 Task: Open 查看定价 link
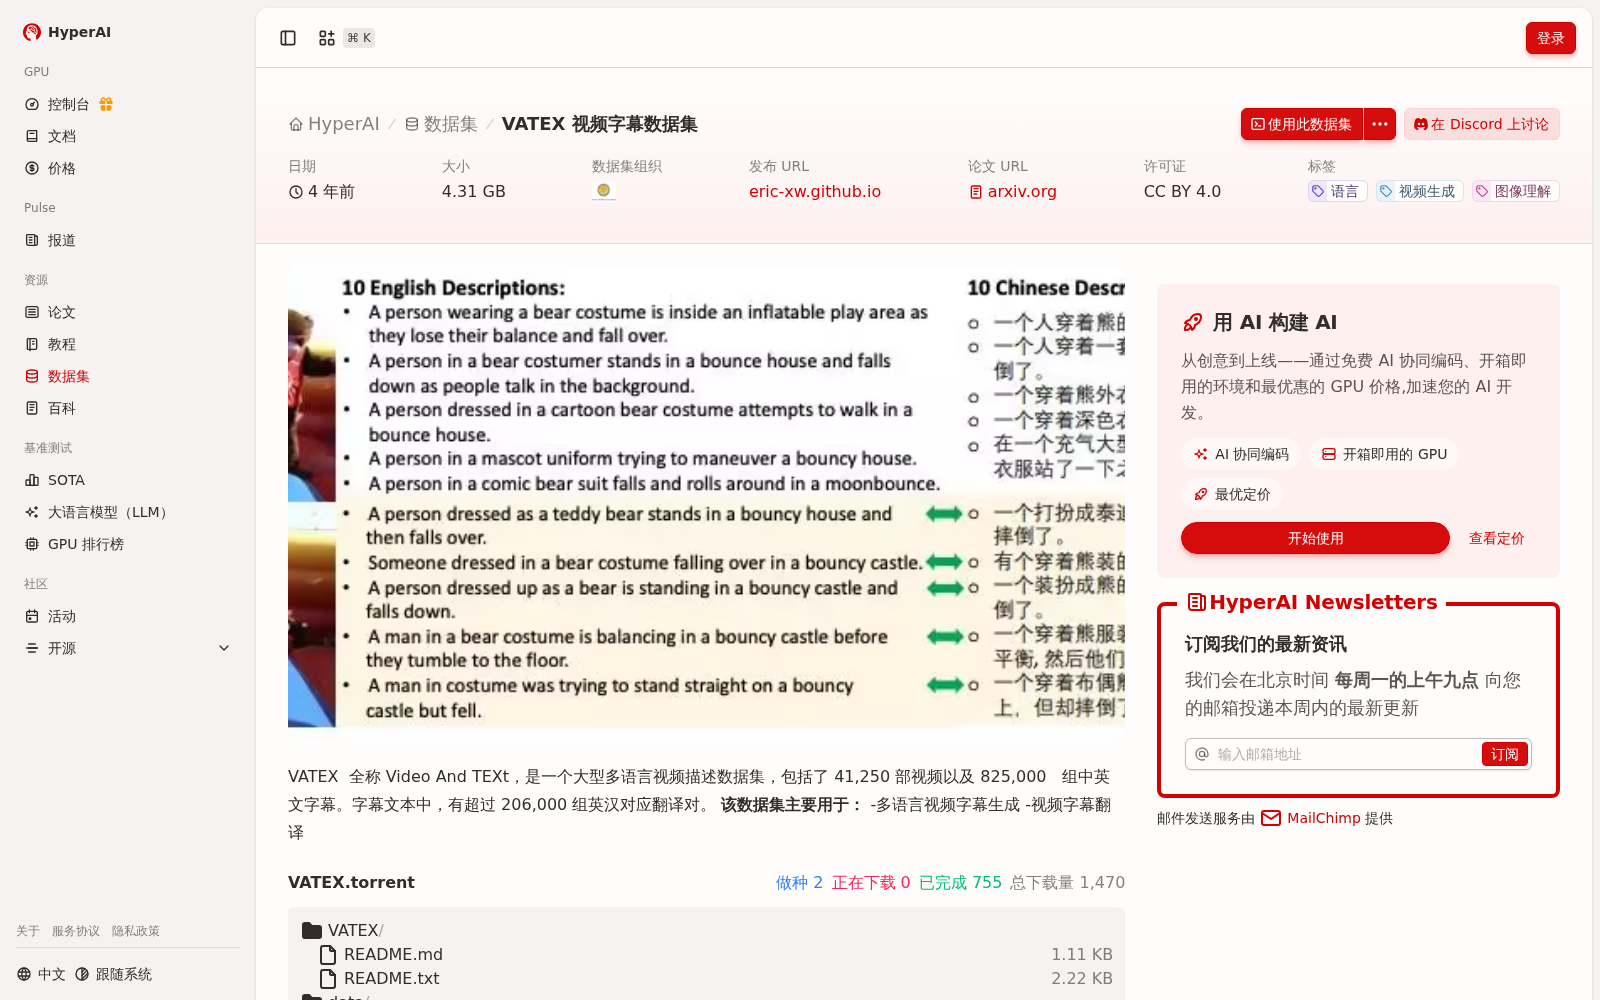1496,538
